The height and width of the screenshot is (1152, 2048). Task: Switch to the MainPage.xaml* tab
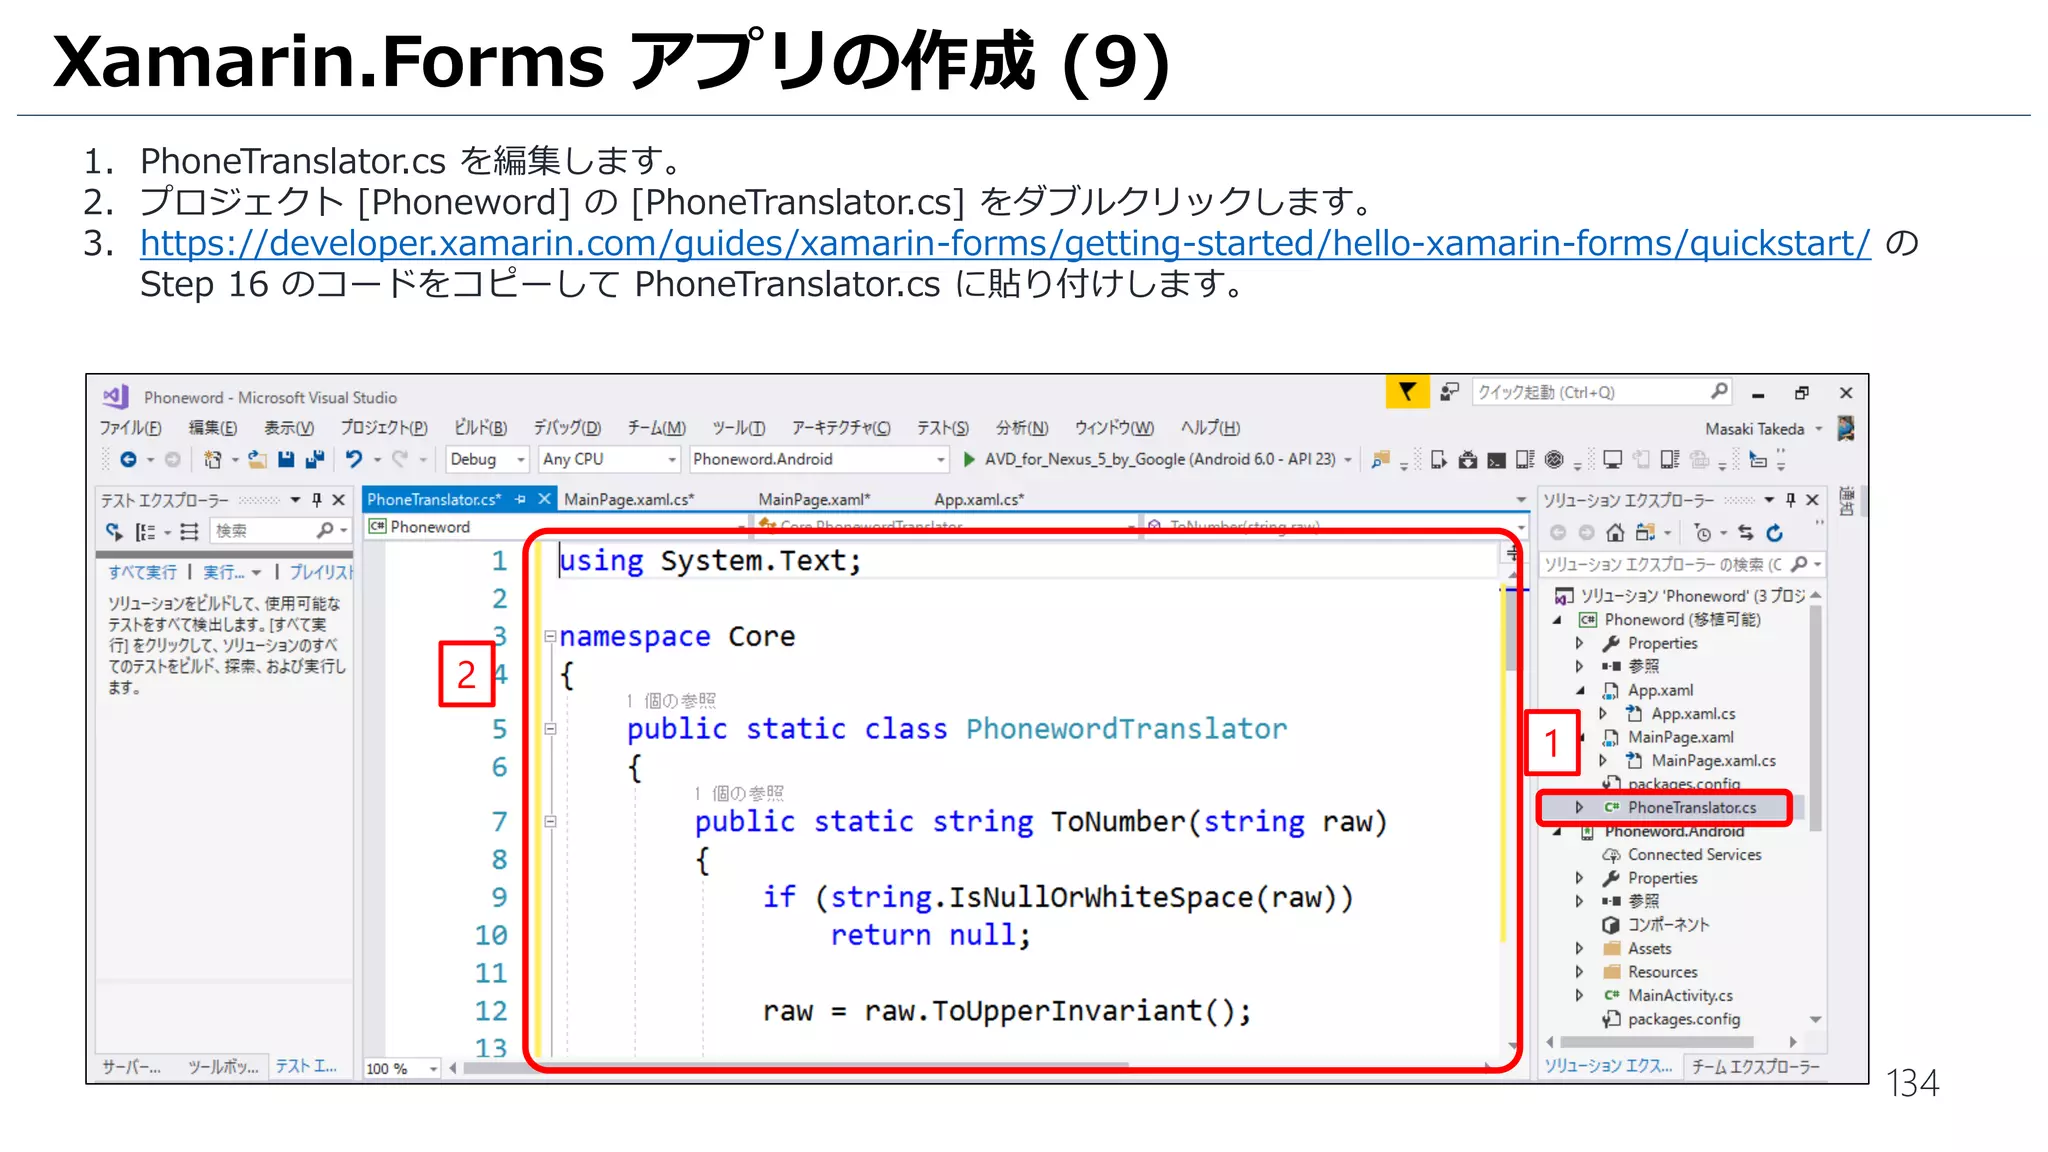814,499
